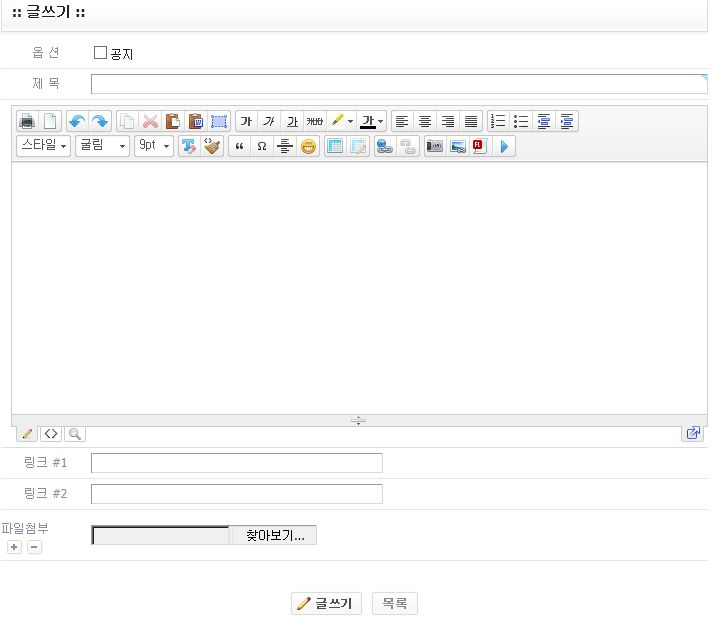Toggle underline 가 formatting

pos(292,121)
